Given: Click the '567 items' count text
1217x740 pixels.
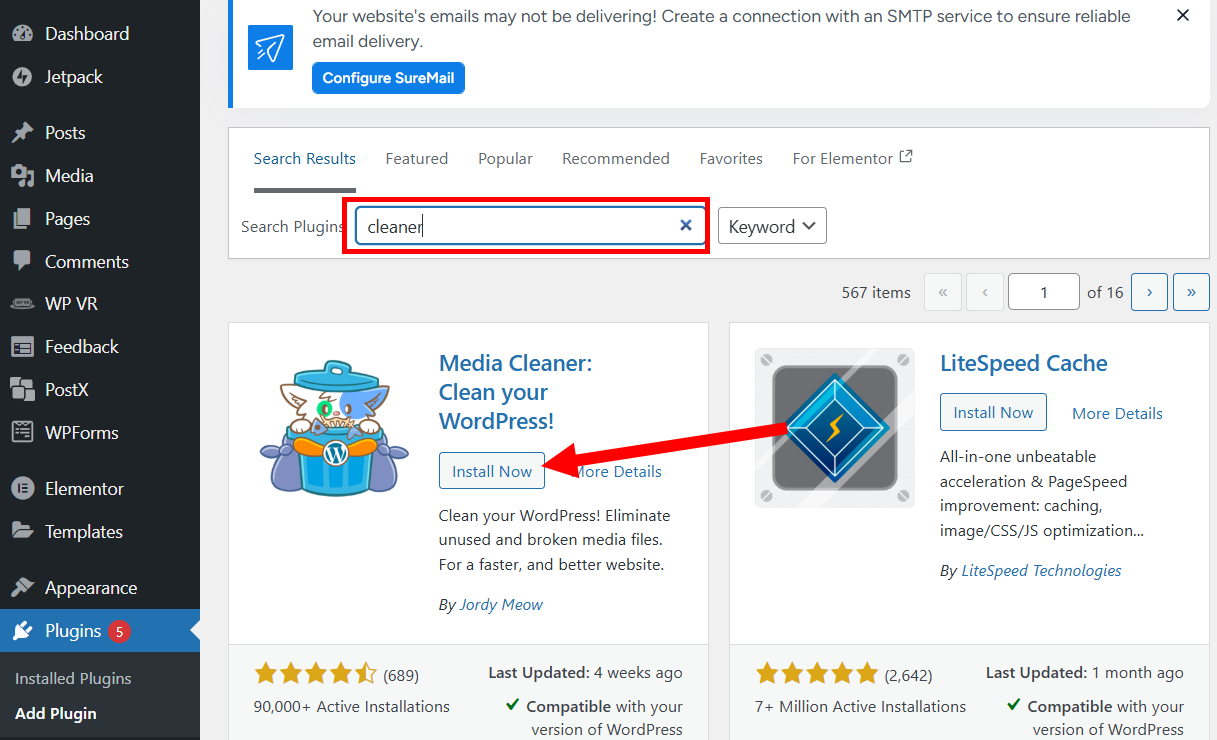Looking at the screenshot, I should click(876, 292).
